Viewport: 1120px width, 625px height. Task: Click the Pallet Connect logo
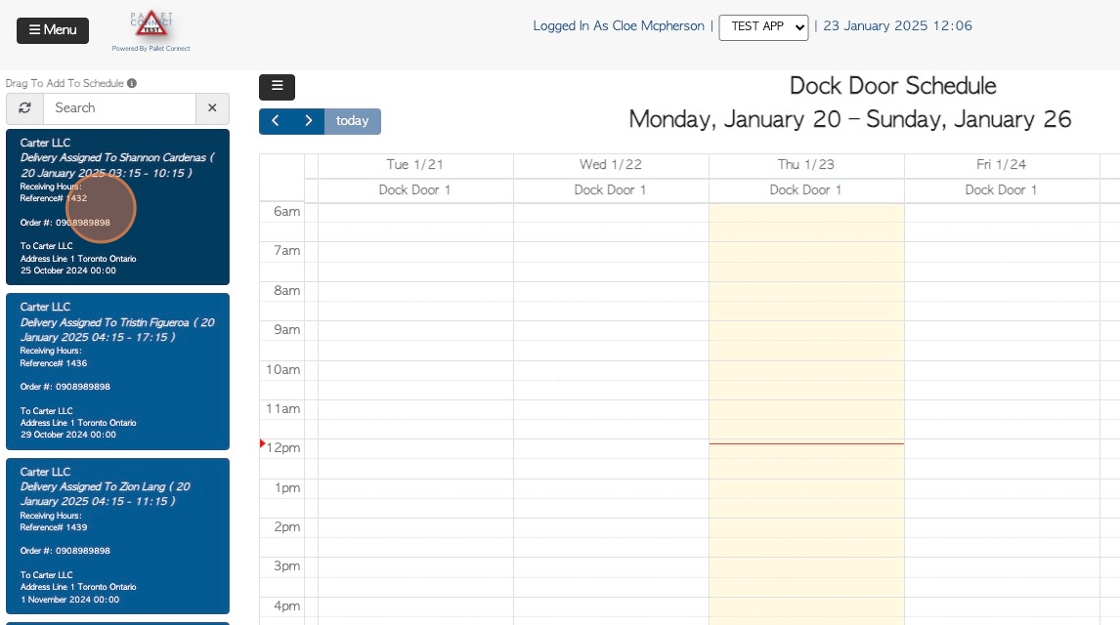[x=151, y=31]
